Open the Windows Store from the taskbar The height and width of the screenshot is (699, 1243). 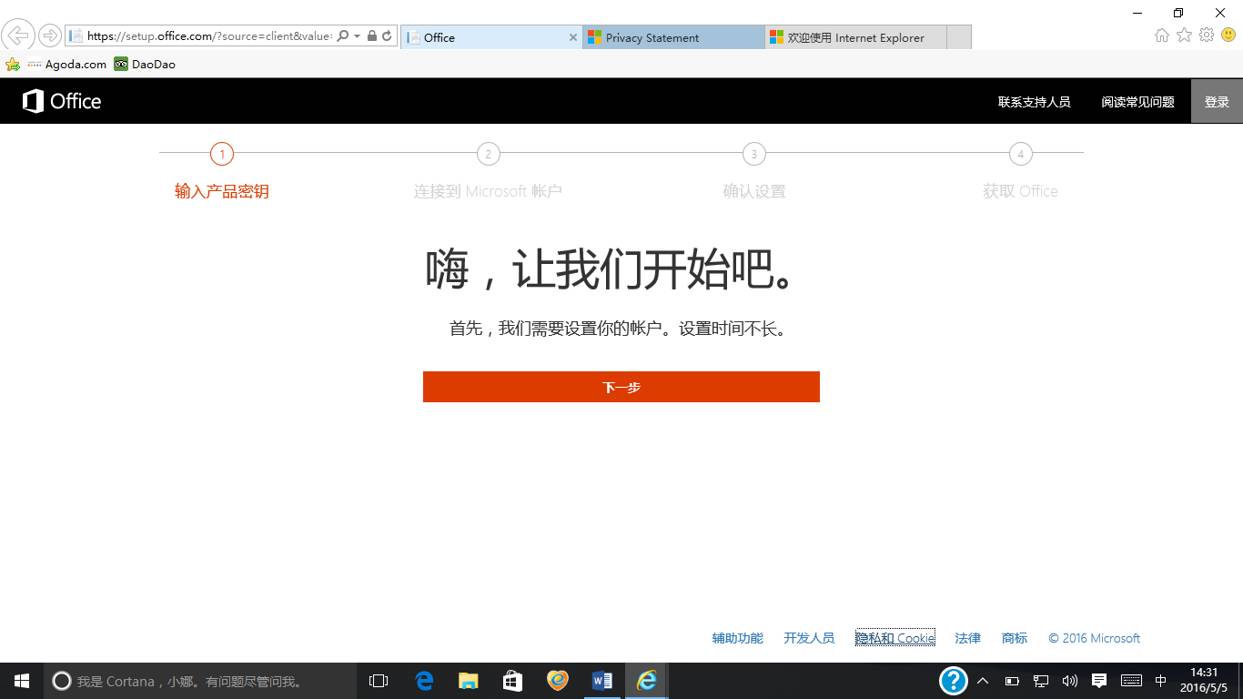coord(512,681)
